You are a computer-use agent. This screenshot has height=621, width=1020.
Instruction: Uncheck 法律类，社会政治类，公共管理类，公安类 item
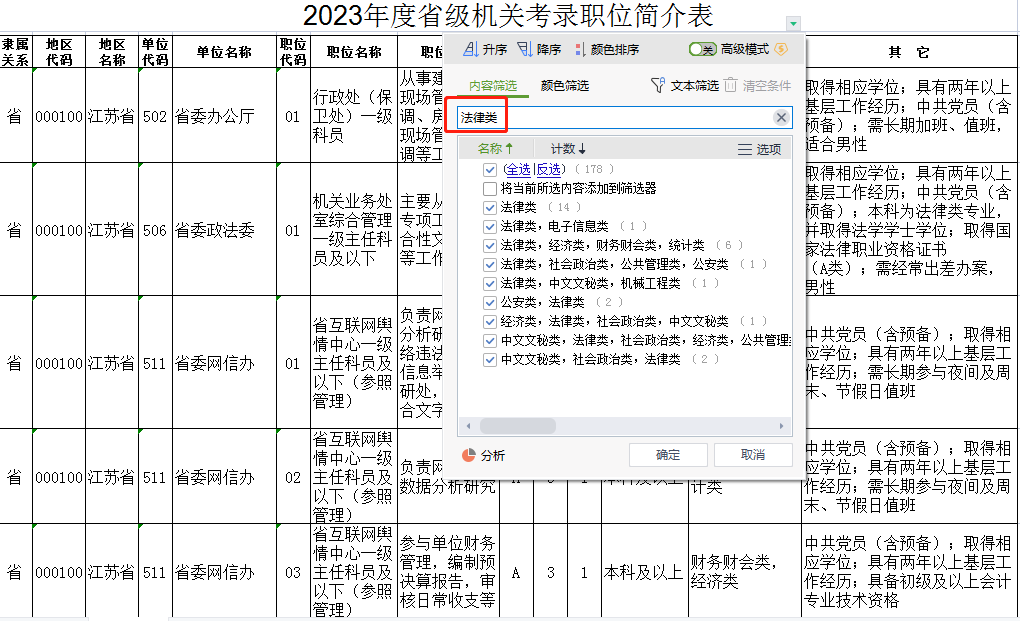(x=490, y=265)
